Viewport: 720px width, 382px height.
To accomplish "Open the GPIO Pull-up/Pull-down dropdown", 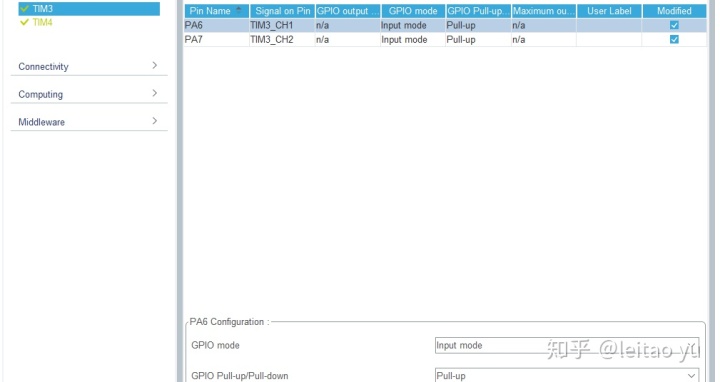I will (x=567, y=375).
